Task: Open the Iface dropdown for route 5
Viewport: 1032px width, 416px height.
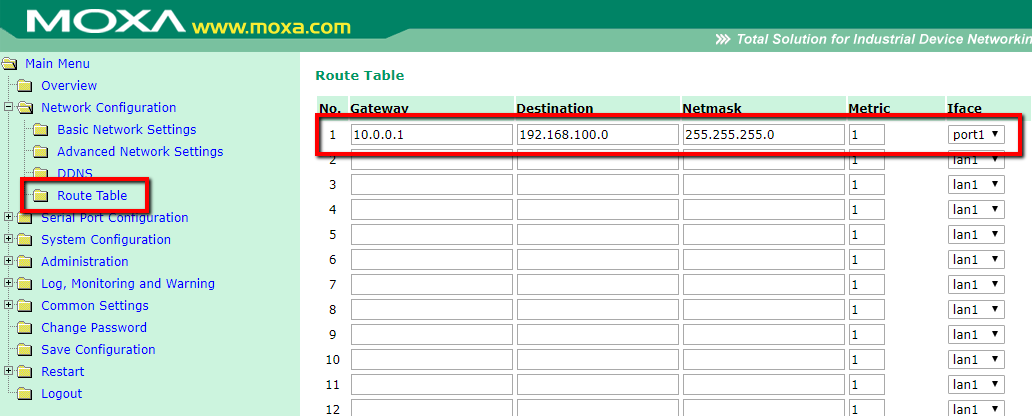Action: tap(975, 234)
